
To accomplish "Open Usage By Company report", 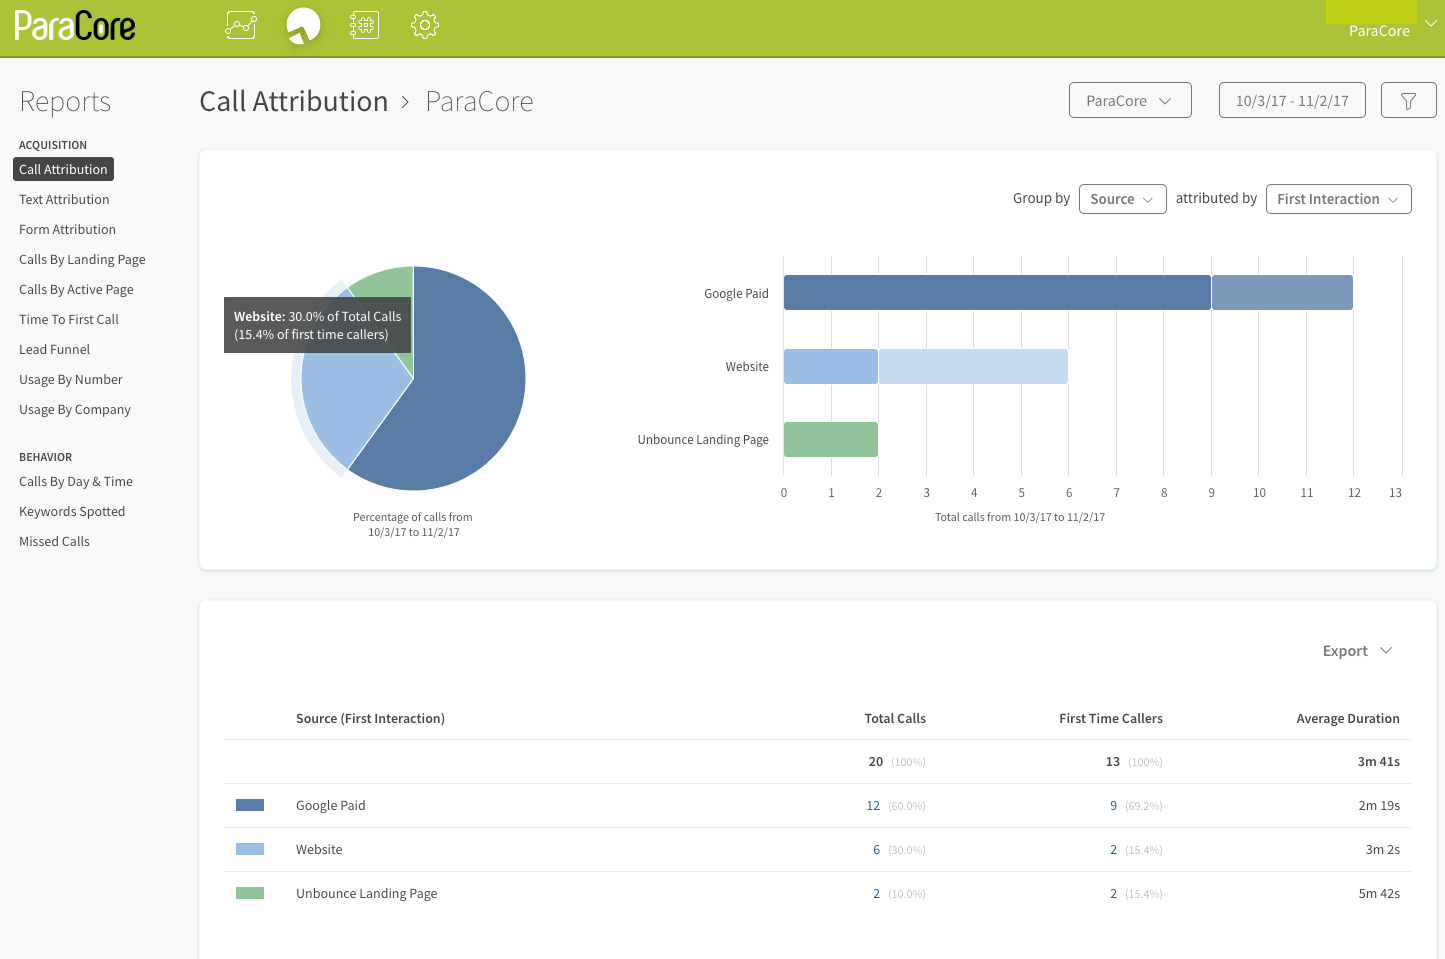I will 75,409.
